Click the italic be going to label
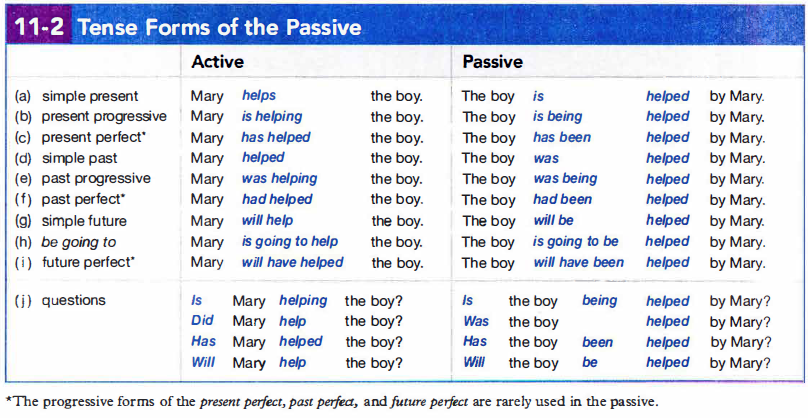 click(79, 242)
